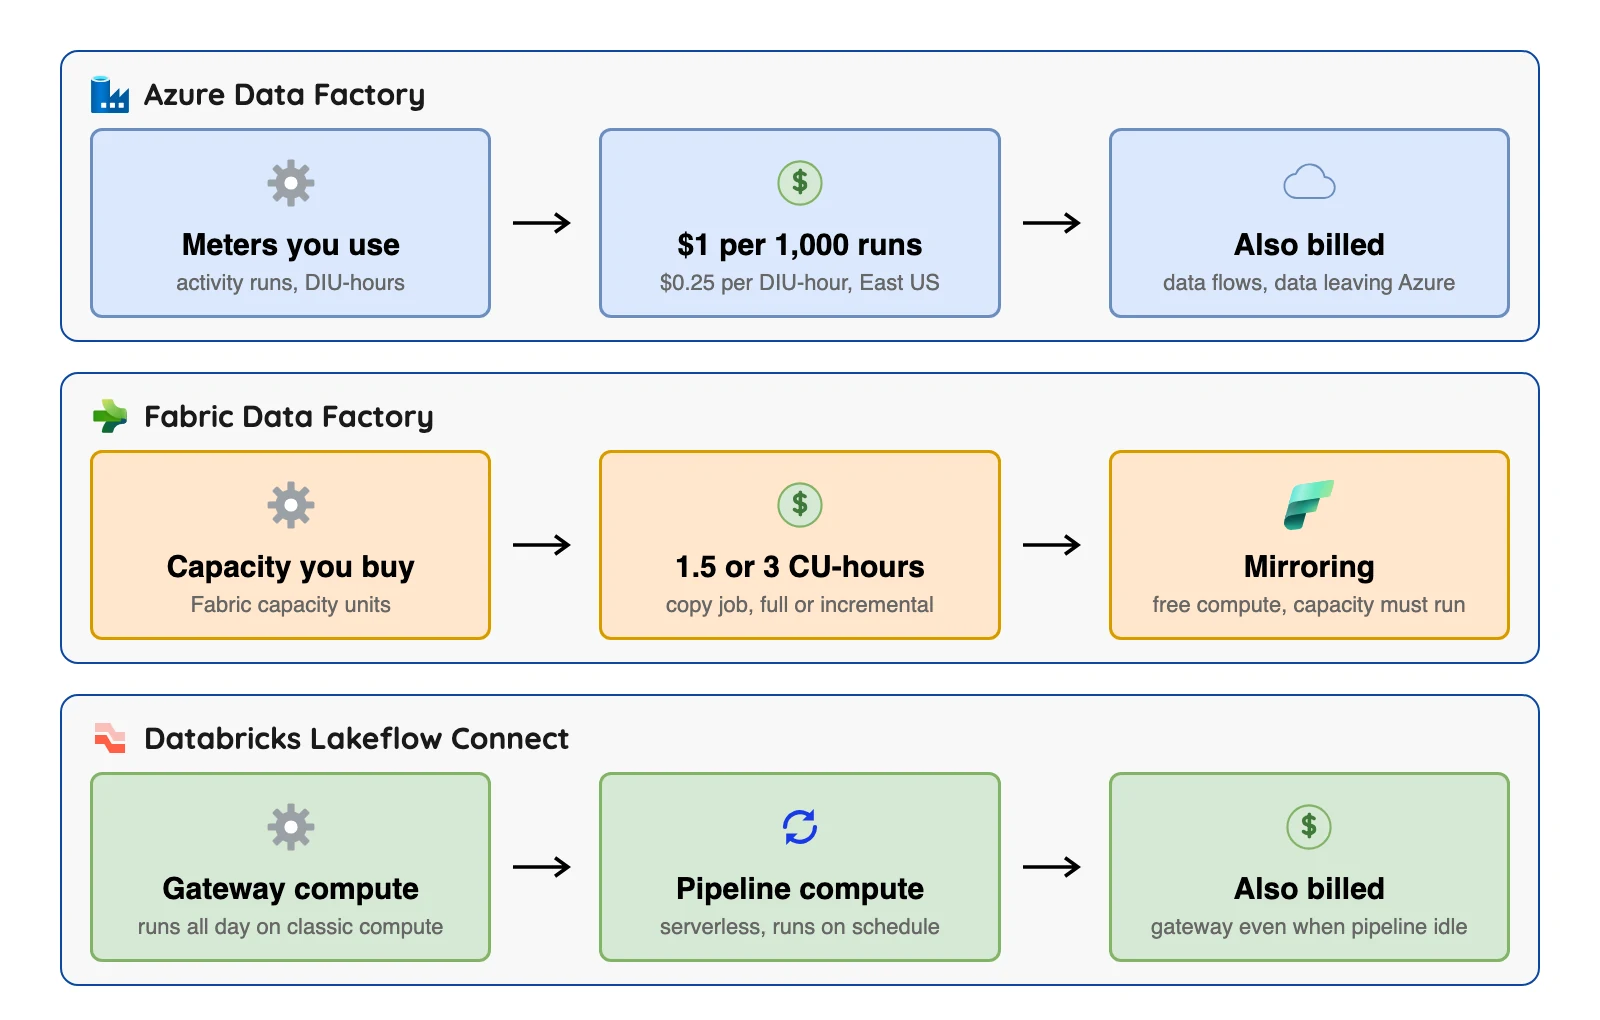Click the 'Mirroring' title
Image resolution: width=1600 pixels, height=1020 pixels.
pos(1309,567)
